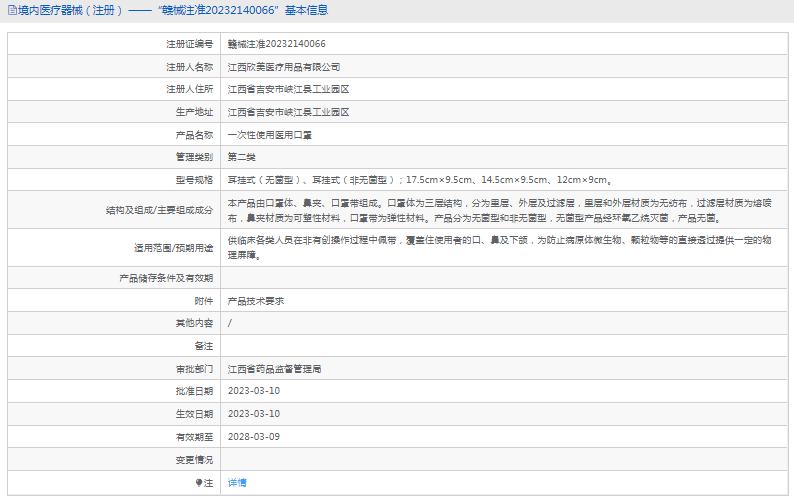Open the 详情 link in the 注 row

point(236,483)
